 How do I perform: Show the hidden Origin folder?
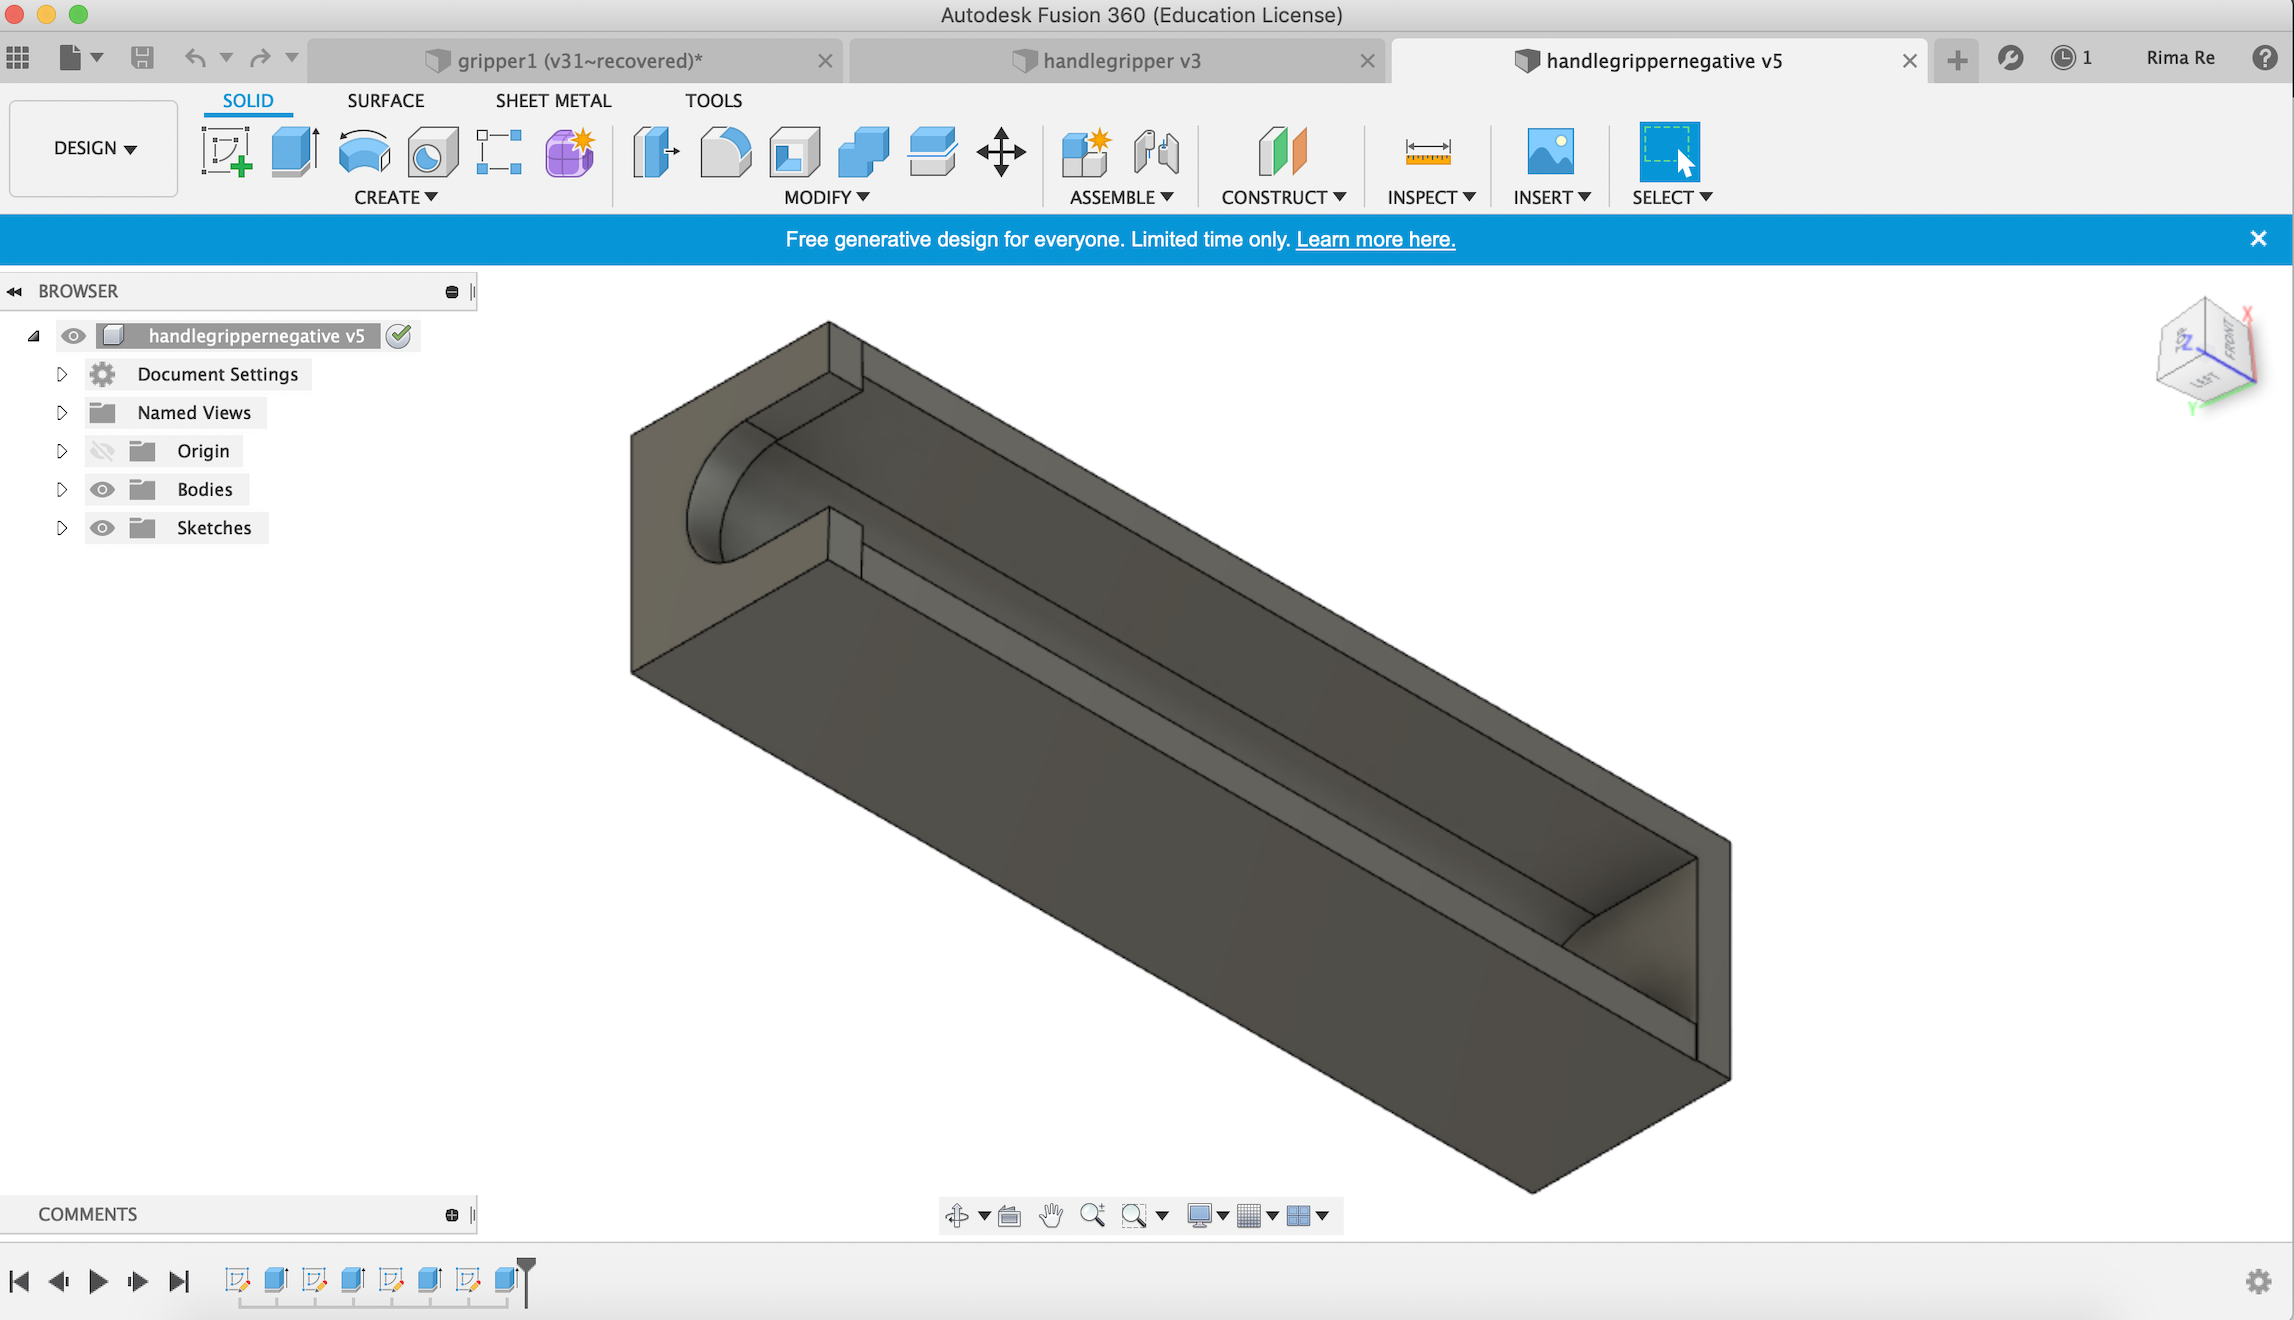[102, 451]
